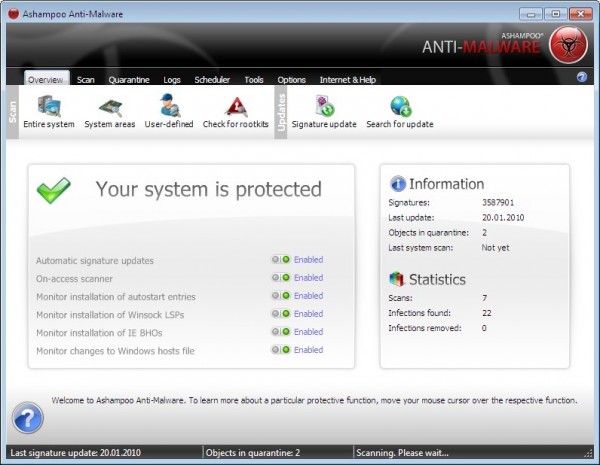Click Enabled link for Winsock LSPs

[x=308, y=313]
